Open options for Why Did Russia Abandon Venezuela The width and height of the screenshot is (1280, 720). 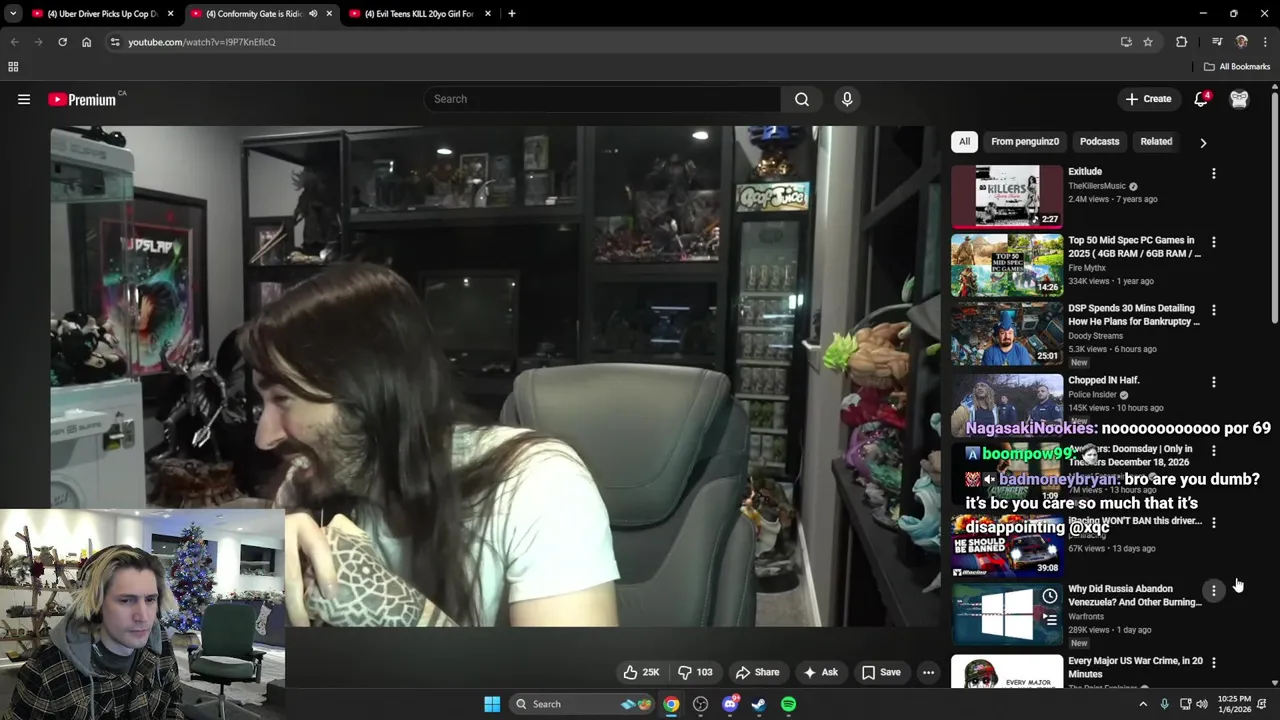click(x=1213, y=591)
